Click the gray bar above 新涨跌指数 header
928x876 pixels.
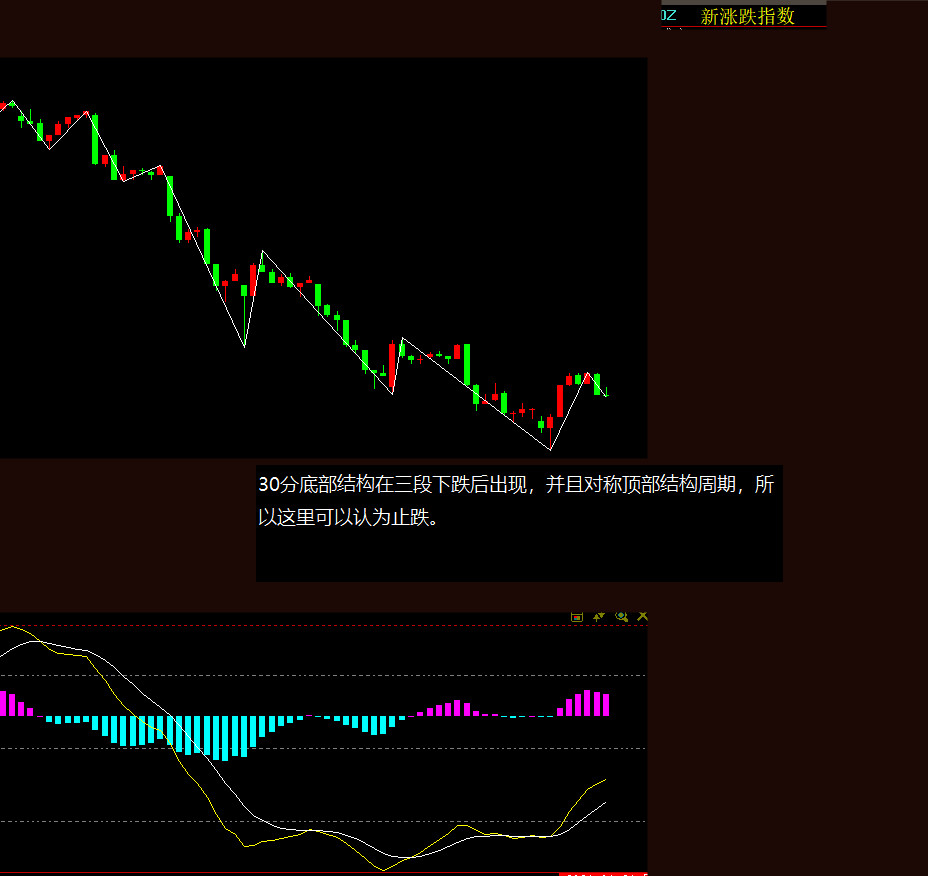[x=743, y=3]
